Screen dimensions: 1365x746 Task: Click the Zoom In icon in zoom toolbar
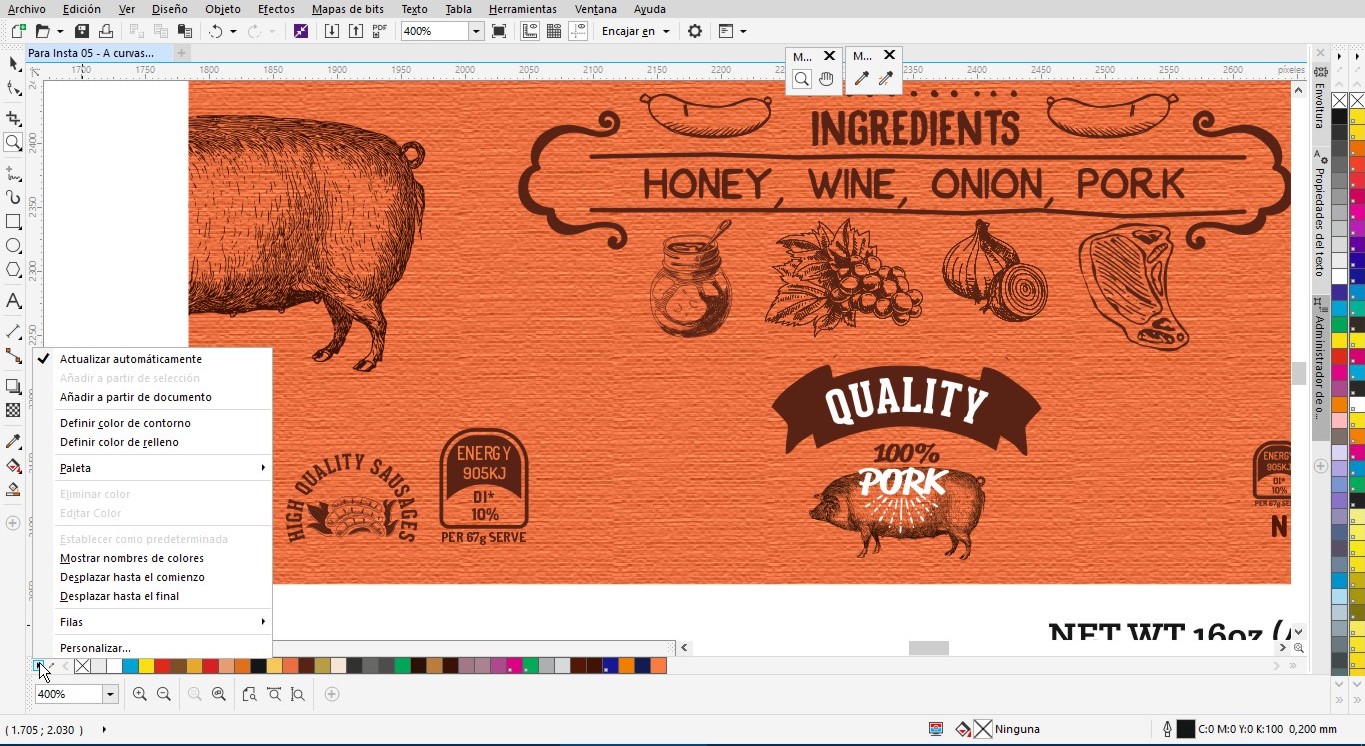pyautogui.click(x=140, y=694)
